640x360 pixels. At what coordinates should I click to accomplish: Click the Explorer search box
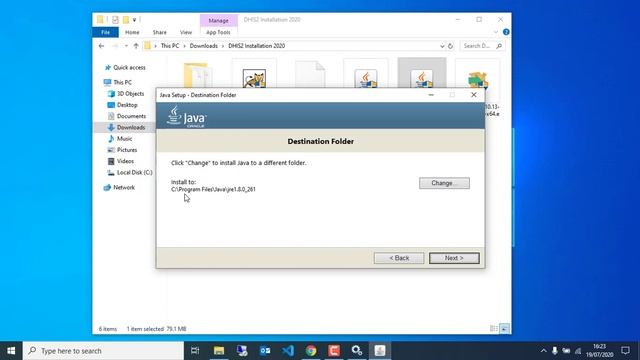(482, 46)
